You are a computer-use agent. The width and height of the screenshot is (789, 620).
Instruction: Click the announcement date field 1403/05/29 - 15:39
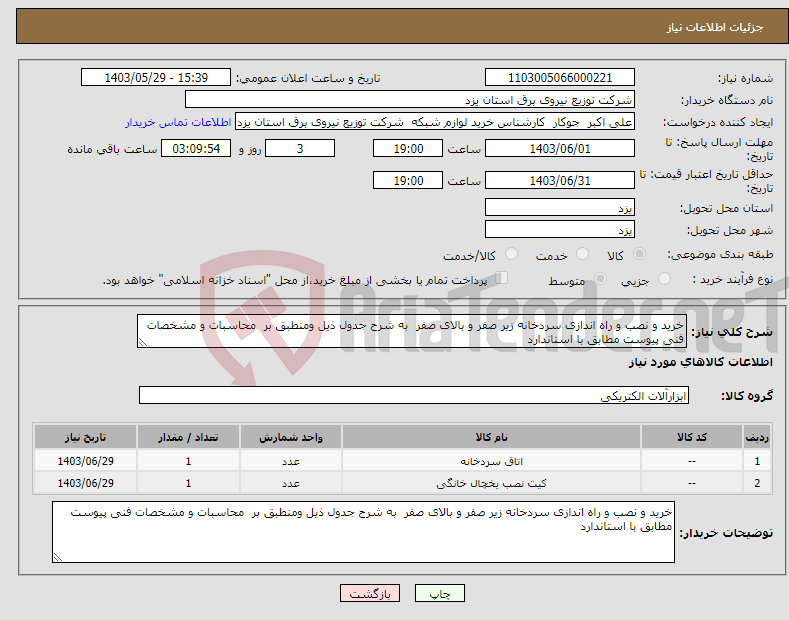[156, 78]
